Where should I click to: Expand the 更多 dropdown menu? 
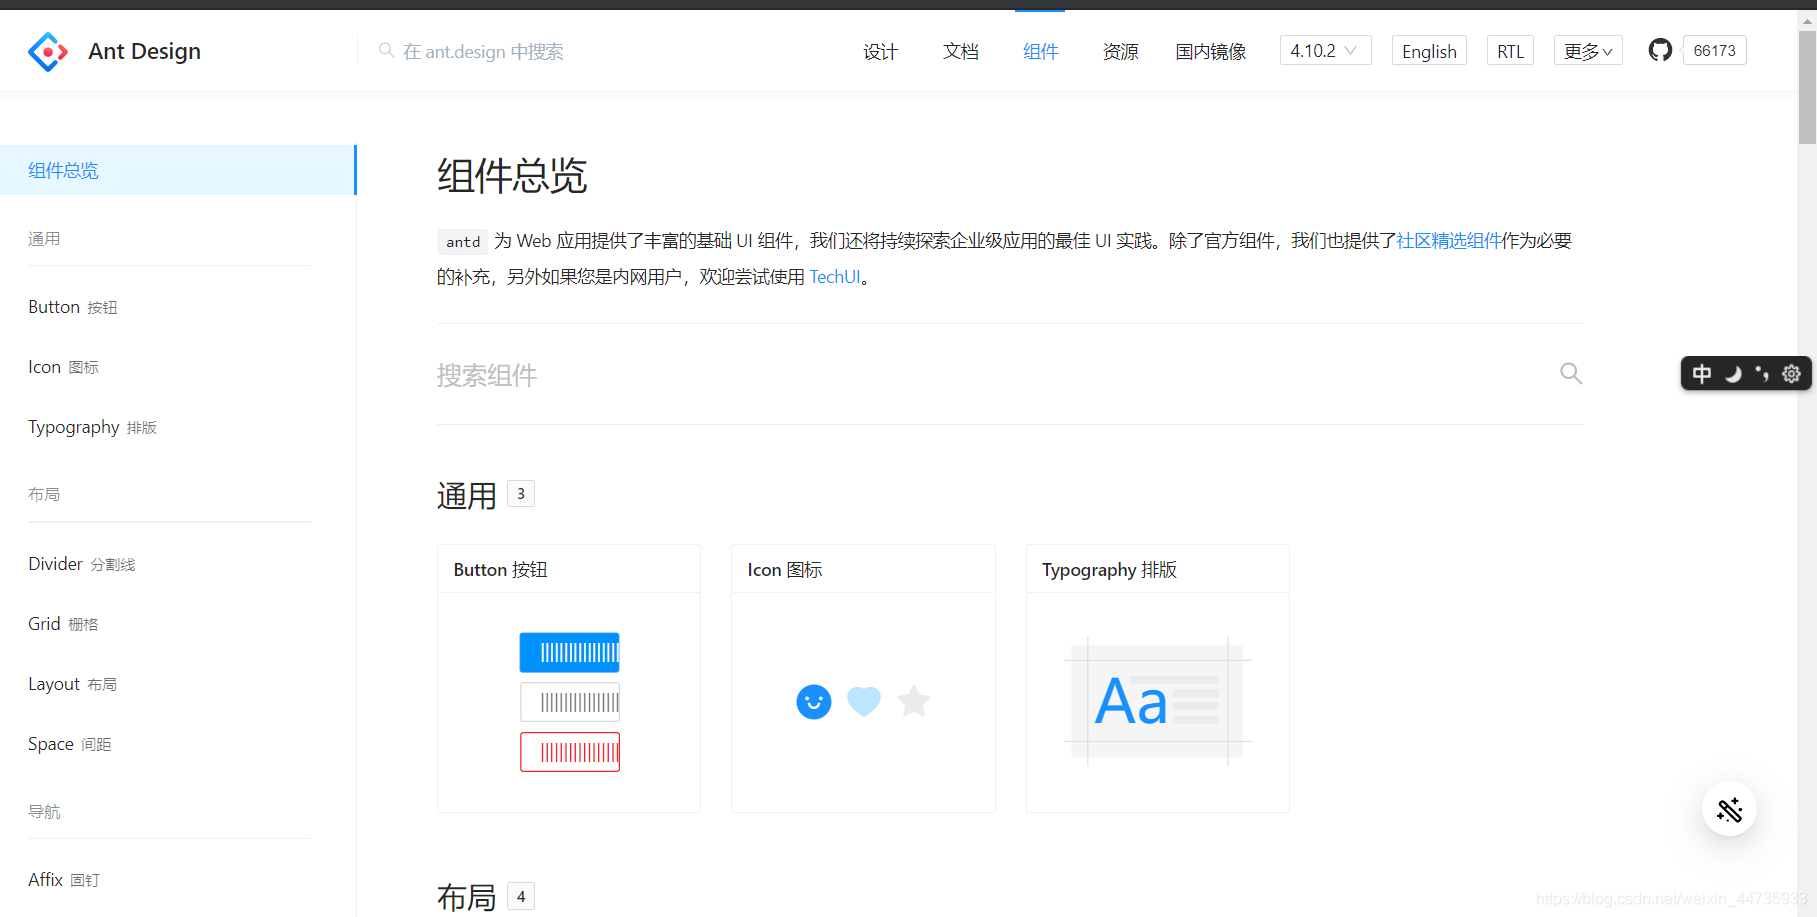[x=1588, y=51]
